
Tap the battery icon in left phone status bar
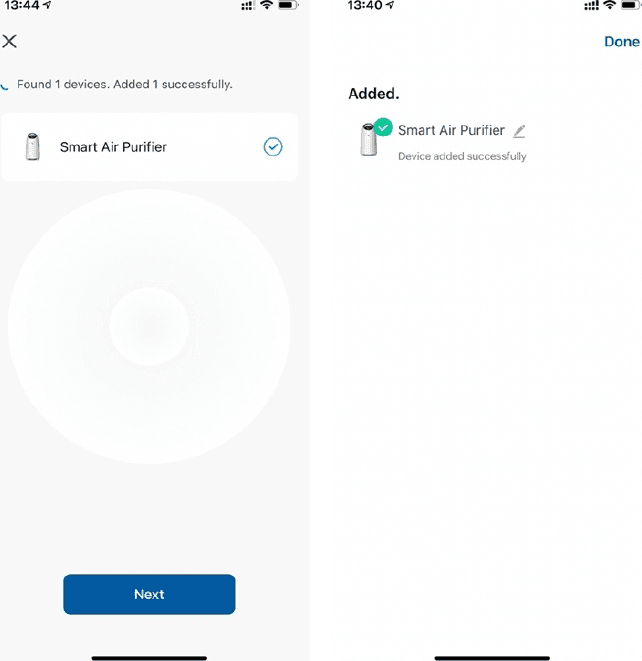click(288, 5)
